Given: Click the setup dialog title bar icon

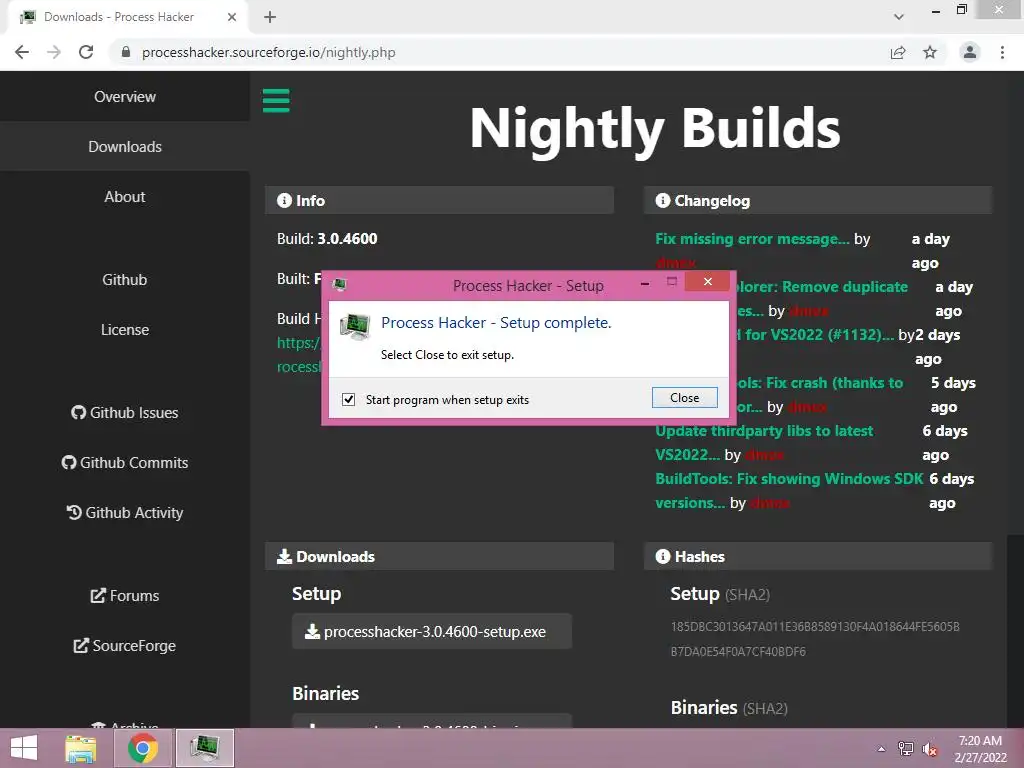Looking at the screenshot, I should coord(340,285).
